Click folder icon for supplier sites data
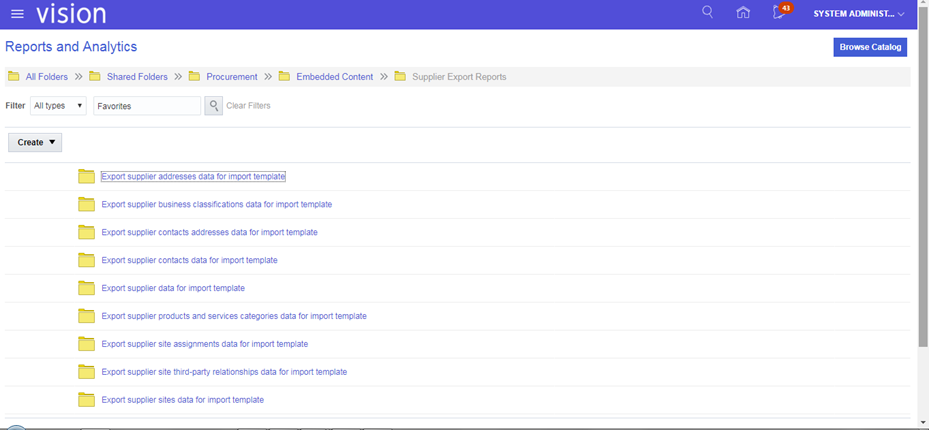Viewport: 929px width, 430px height. click(87, 400)
